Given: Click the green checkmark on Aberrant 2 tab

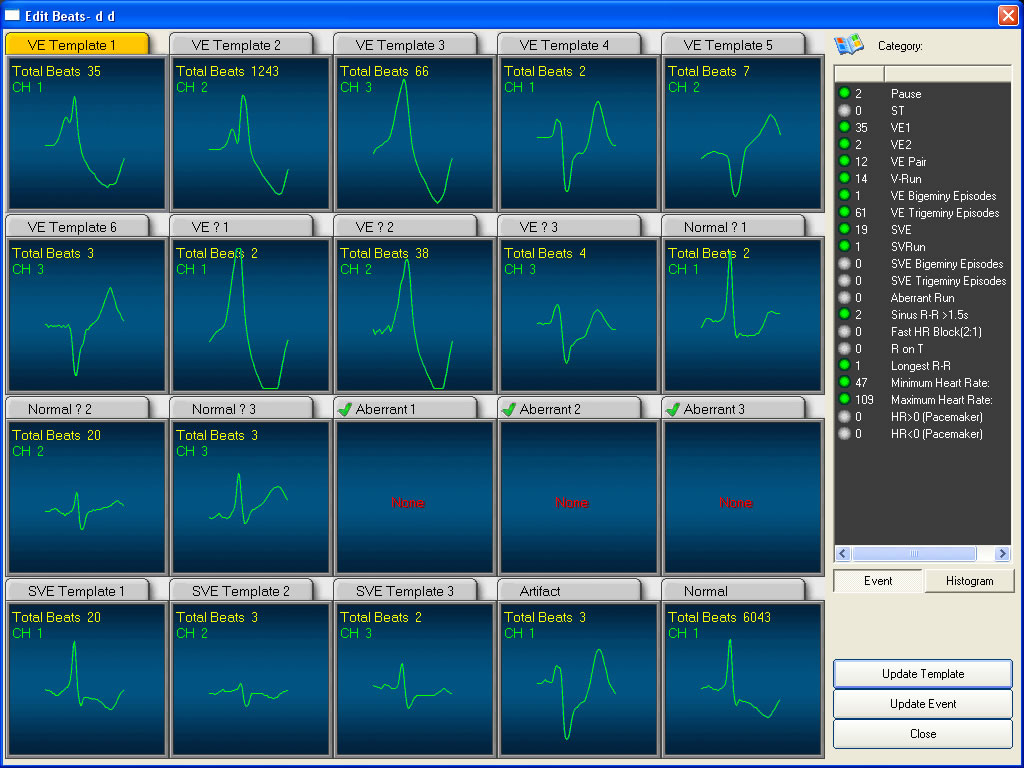Looking at the screenshot, I should [512, 408].
